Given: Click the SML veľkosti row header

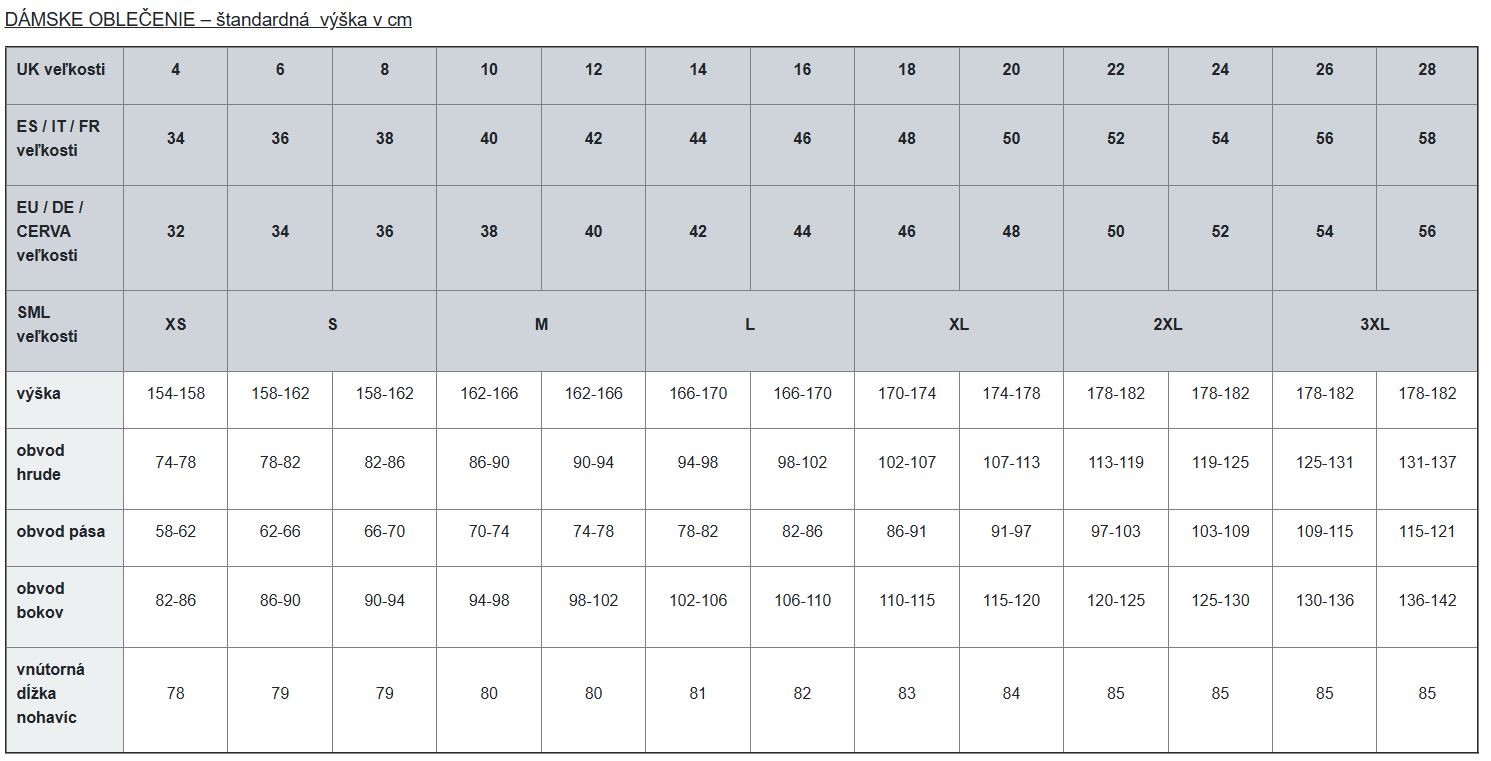Looking at the screenshot, I should [64, 331].
